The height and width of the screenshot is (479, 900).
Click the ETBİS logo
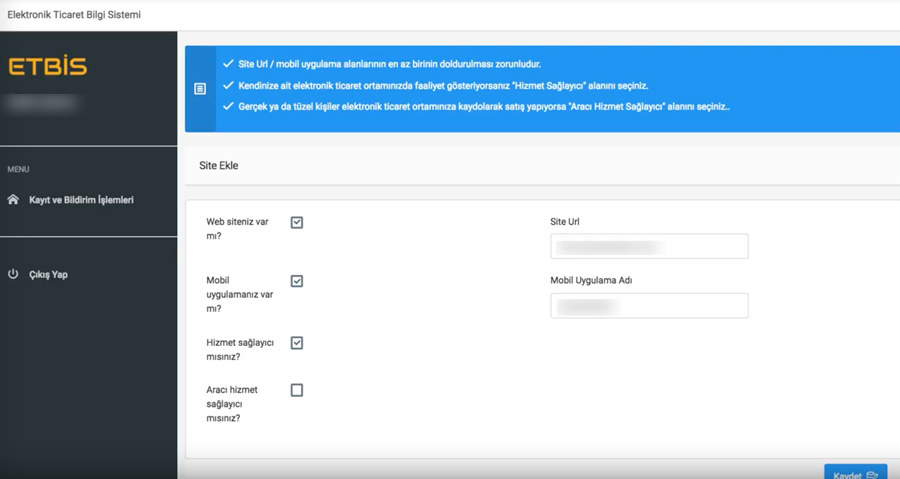(48, 66)
